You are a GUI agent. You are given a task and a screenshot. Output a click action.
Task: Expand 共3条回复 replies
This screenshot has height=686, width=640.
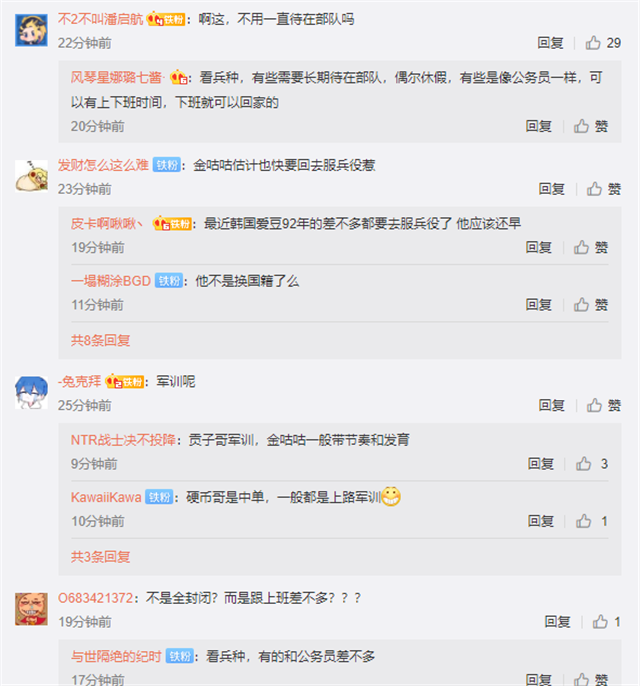101,557
